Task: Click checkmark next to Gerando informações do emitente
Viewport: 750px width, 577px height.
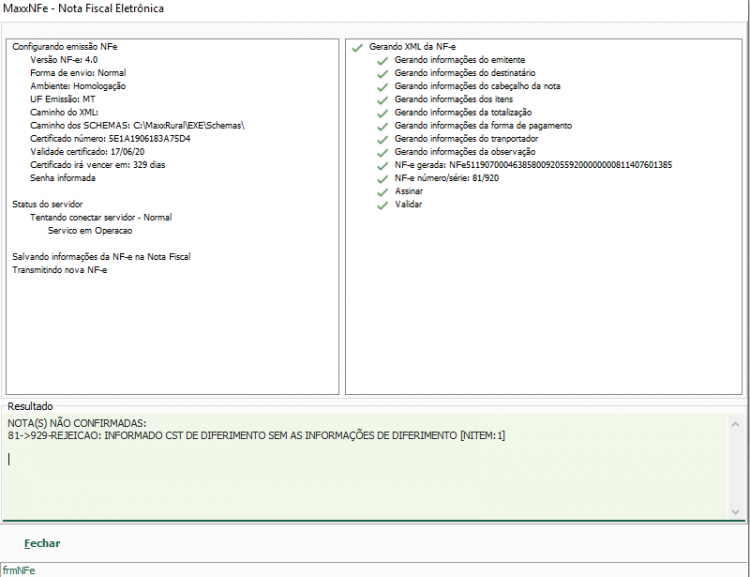Action: 382,61
